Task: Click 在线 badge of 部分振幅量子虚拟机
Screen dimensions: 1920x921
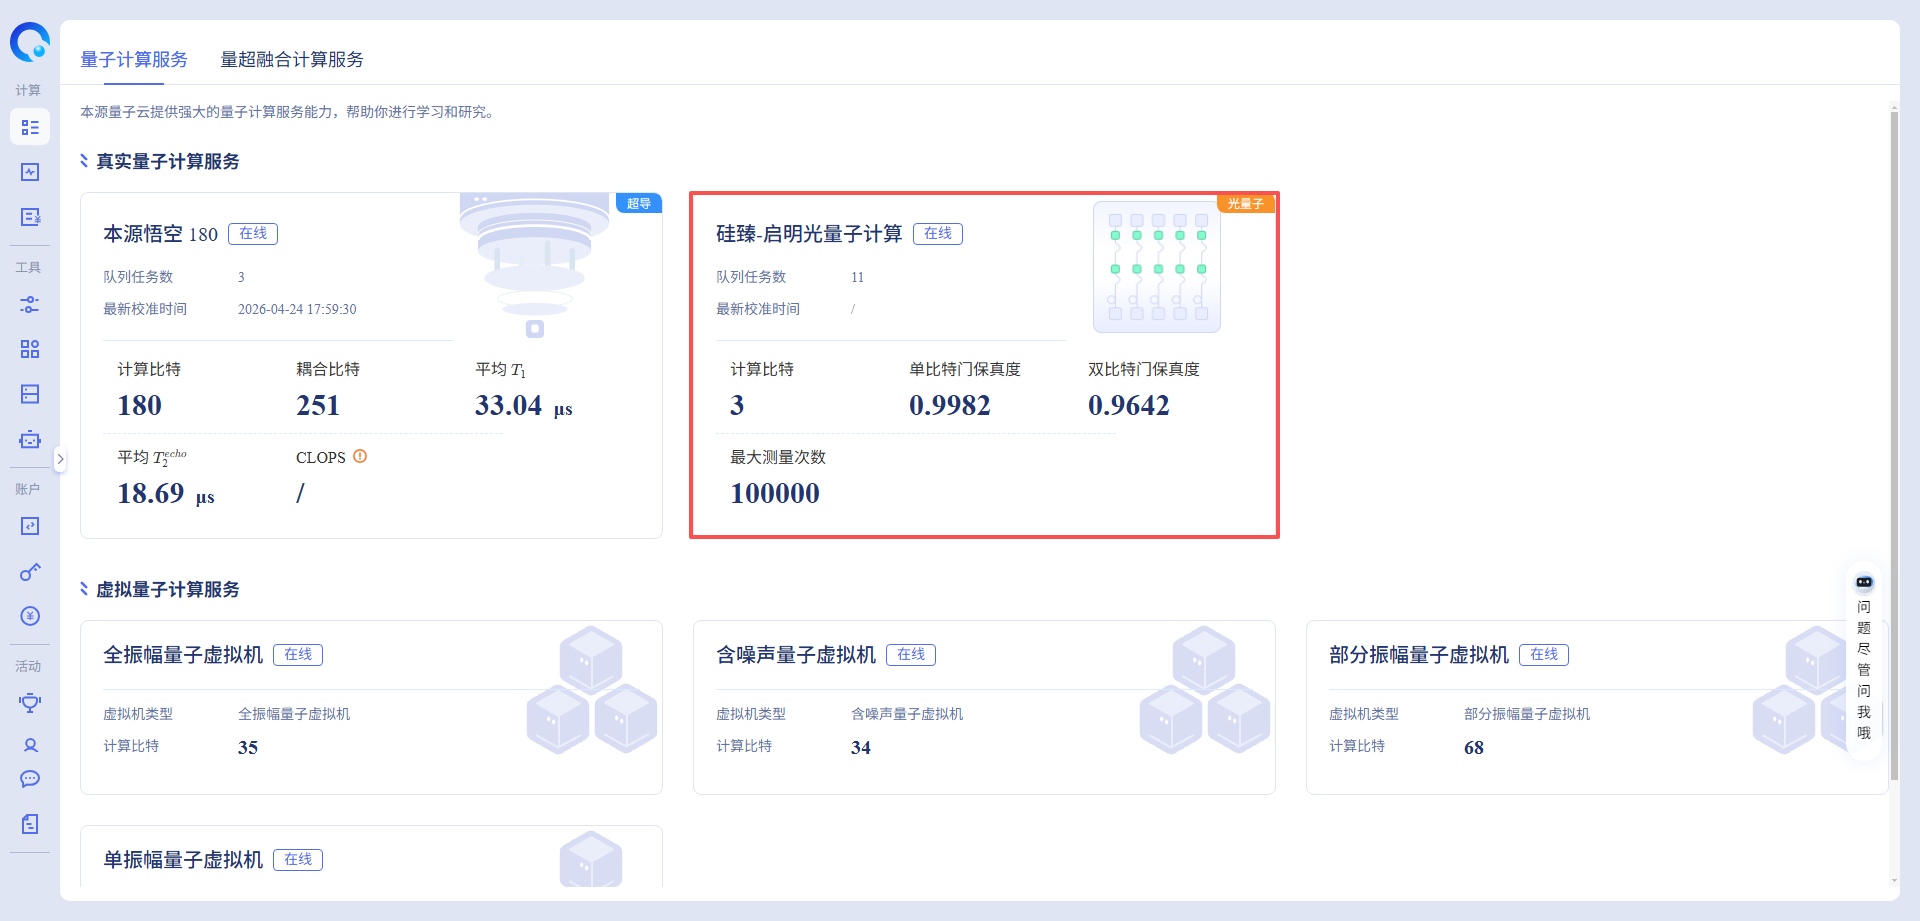Action: pyautogui.click(x=1544, y=654)
